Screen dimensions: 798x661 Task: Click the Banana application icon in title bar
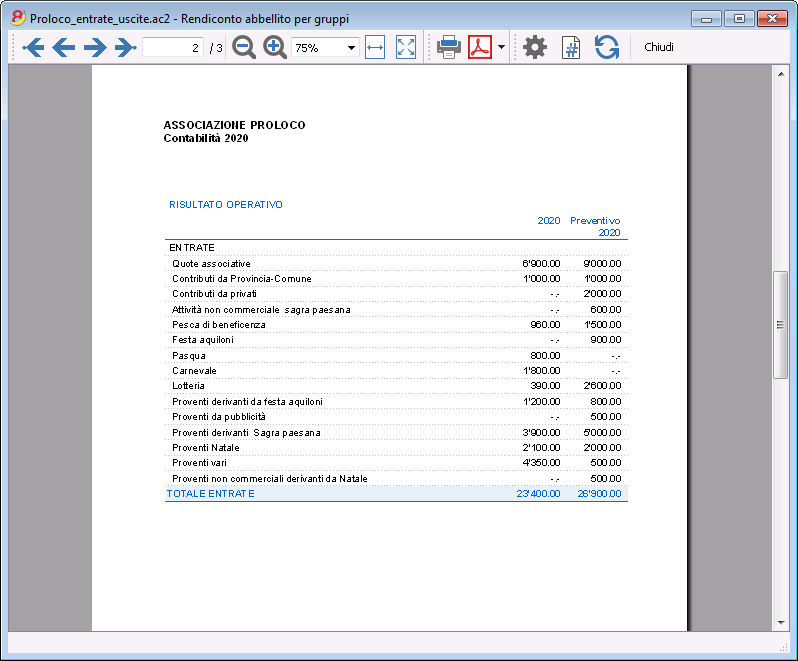coord(18,18)
